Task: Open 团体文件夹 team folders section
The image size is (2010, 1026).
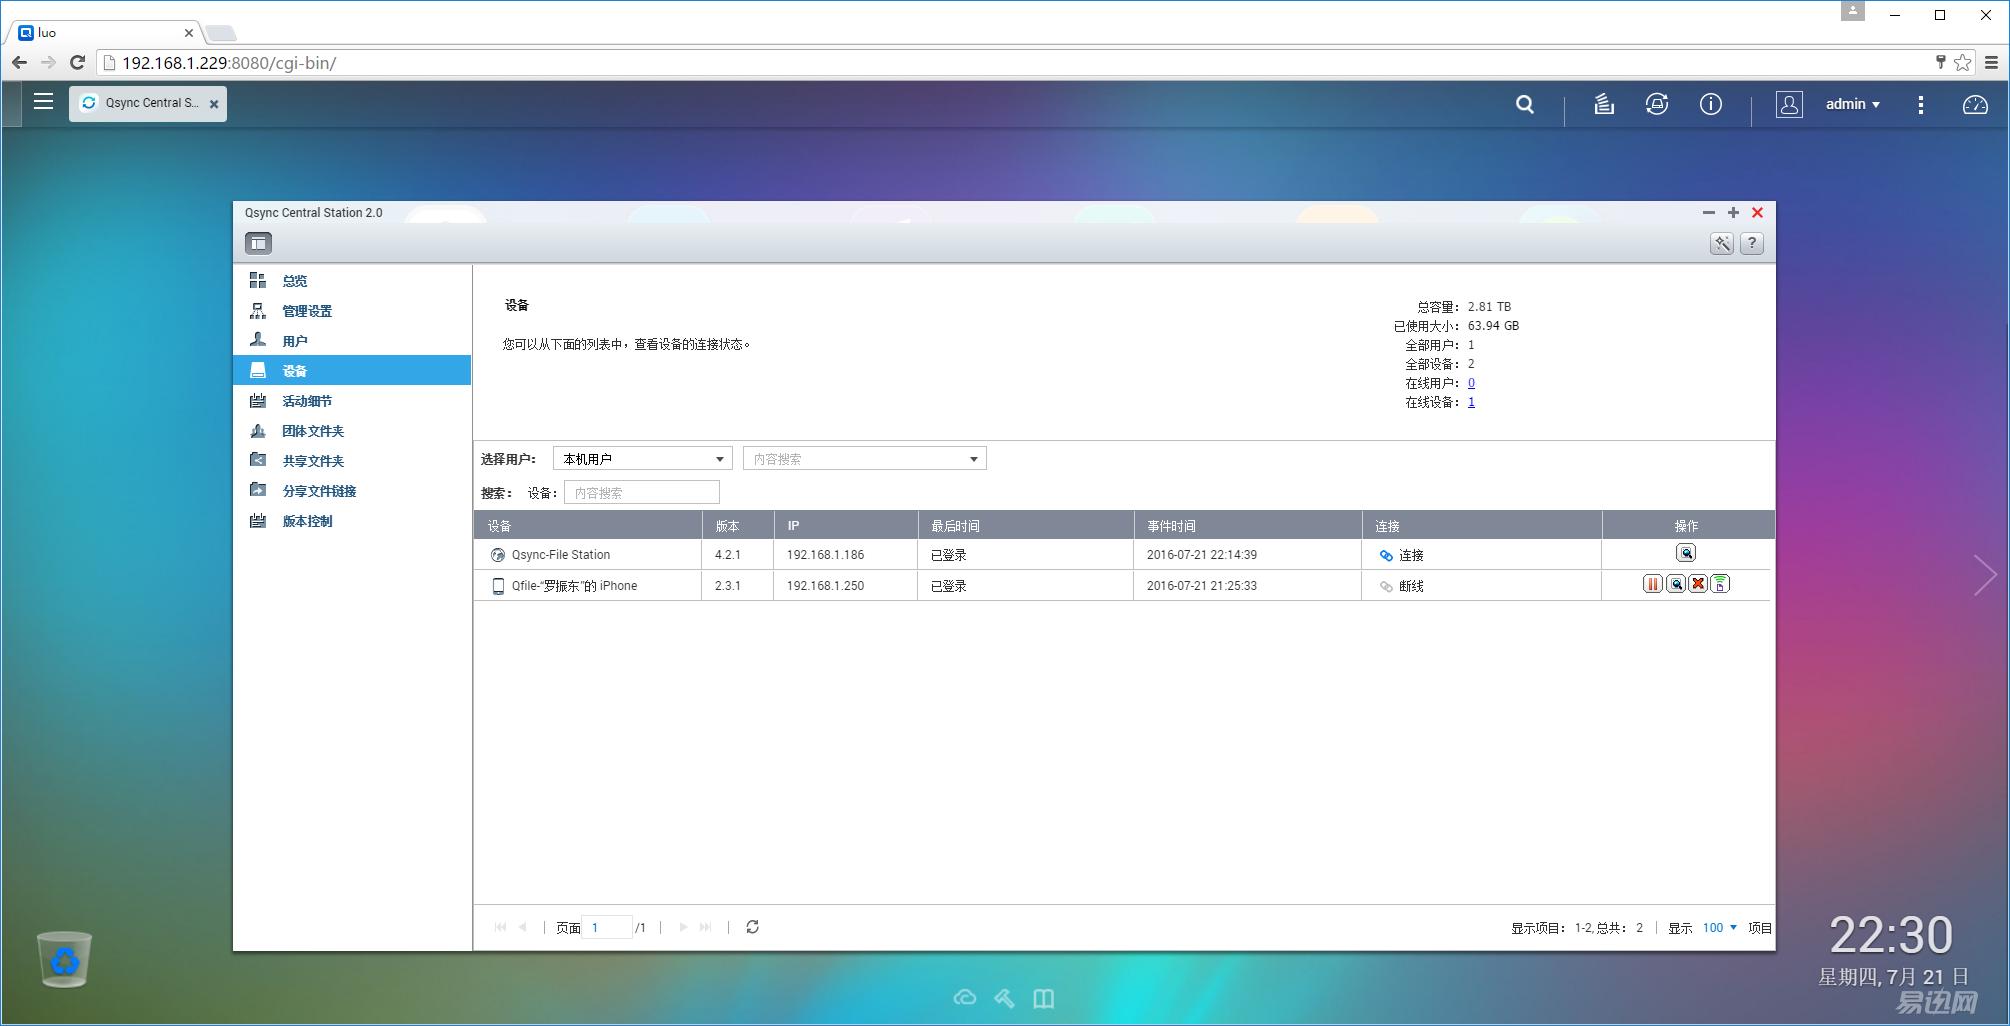Action: [x=352, y=431]
